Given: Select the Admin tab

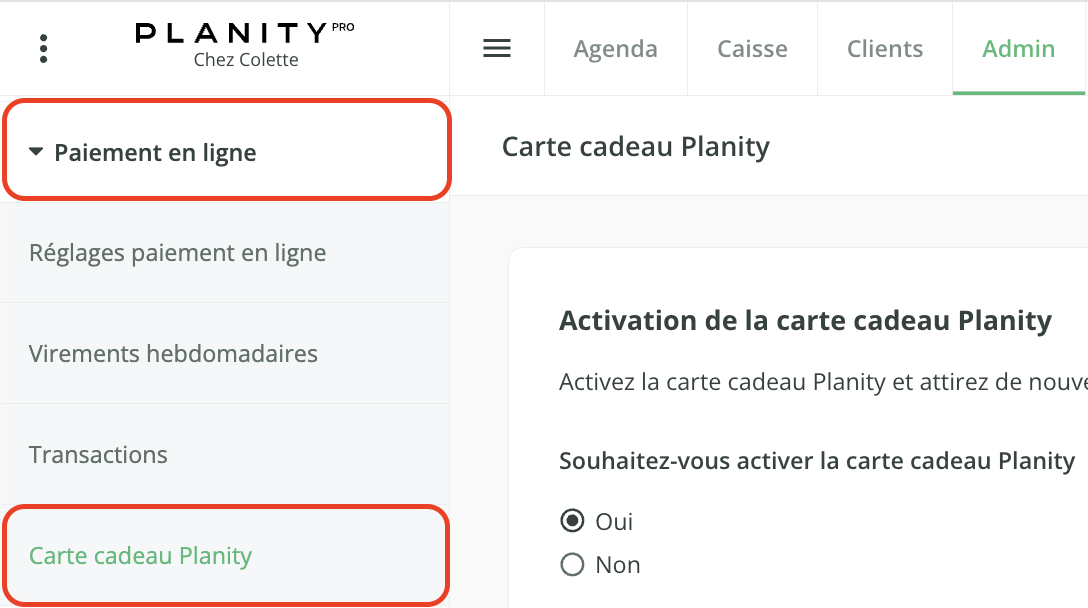Looking at the screenshot, I should point(1019,49).
